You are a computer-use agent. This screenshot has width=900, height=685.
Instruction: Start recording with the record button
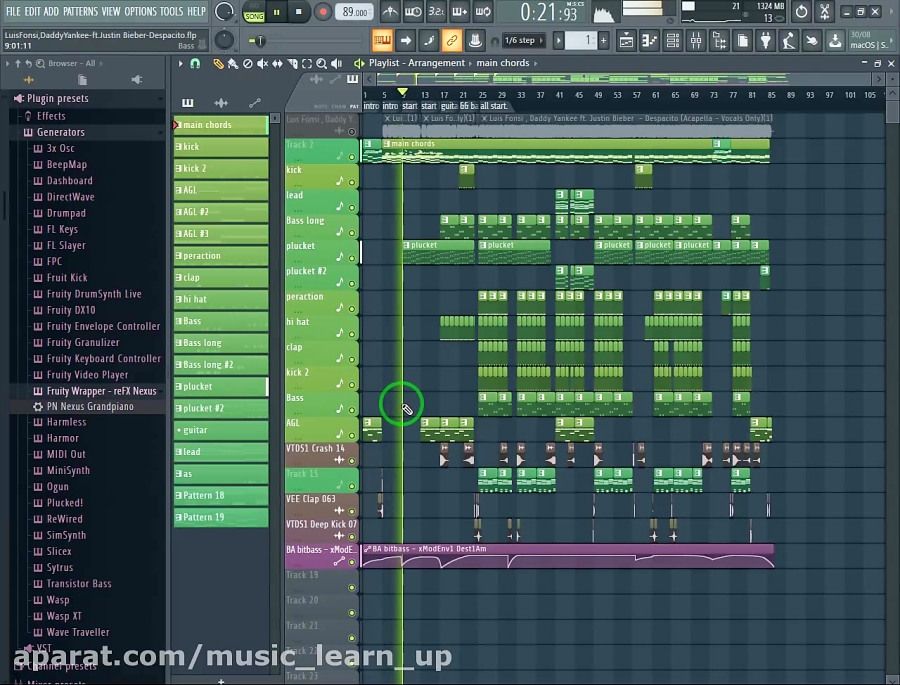point(323,12)
